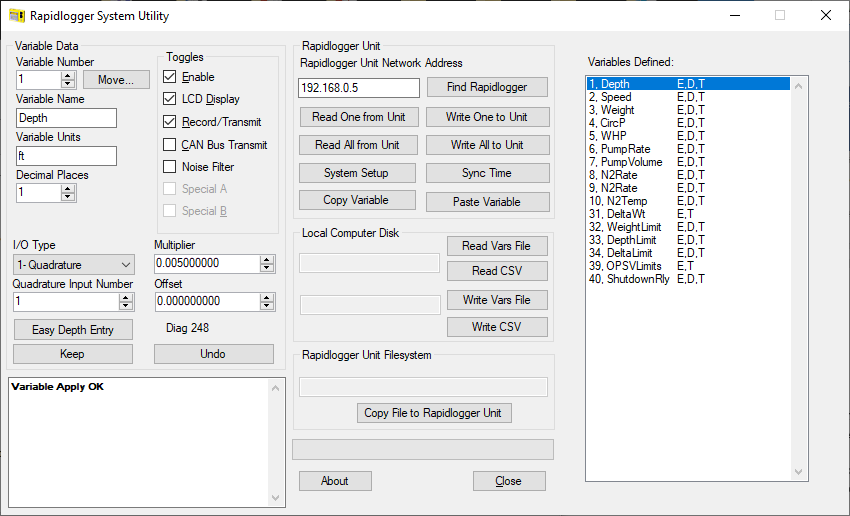Select '31, DeltaWt' in variables list

point(688,214)
